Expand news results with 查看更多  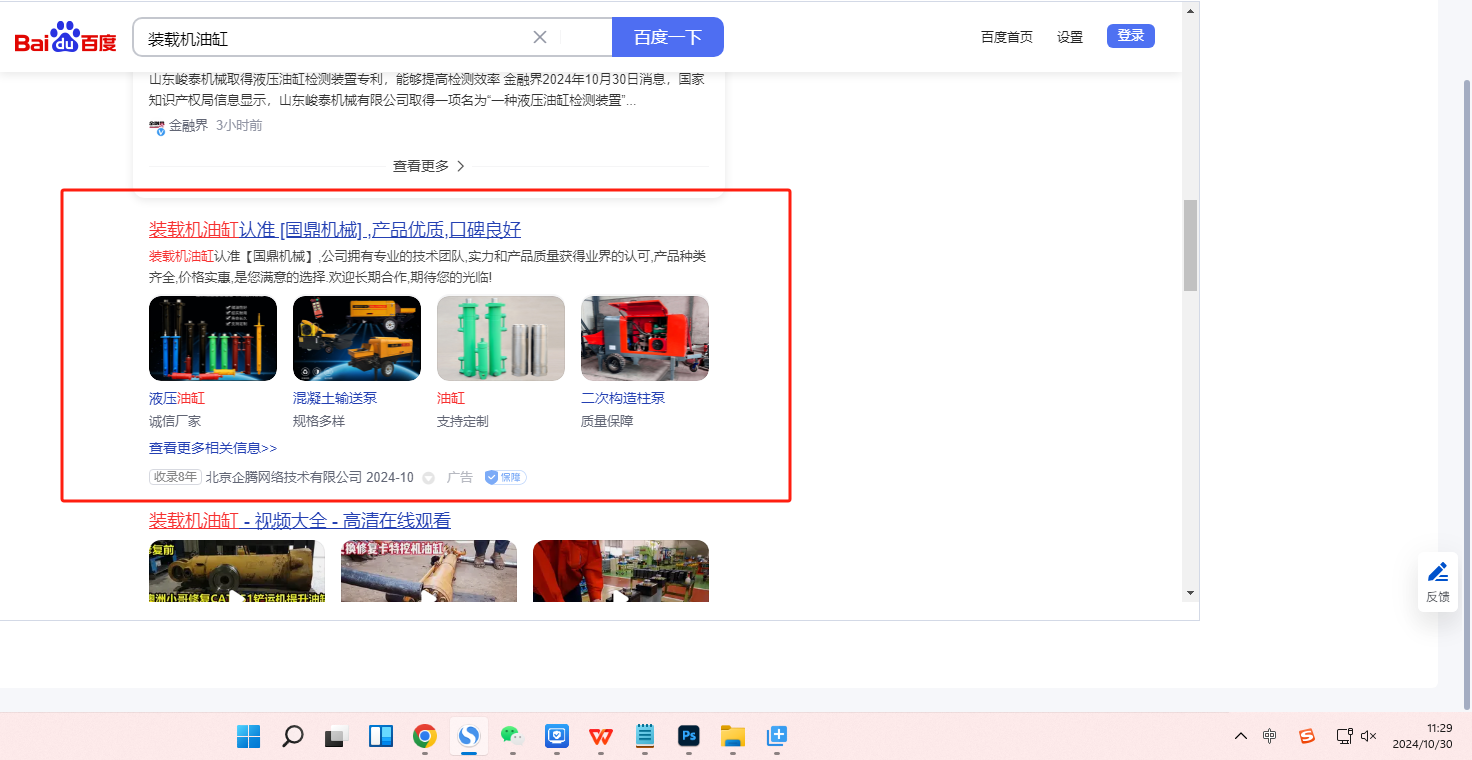[x=429, y=166]
